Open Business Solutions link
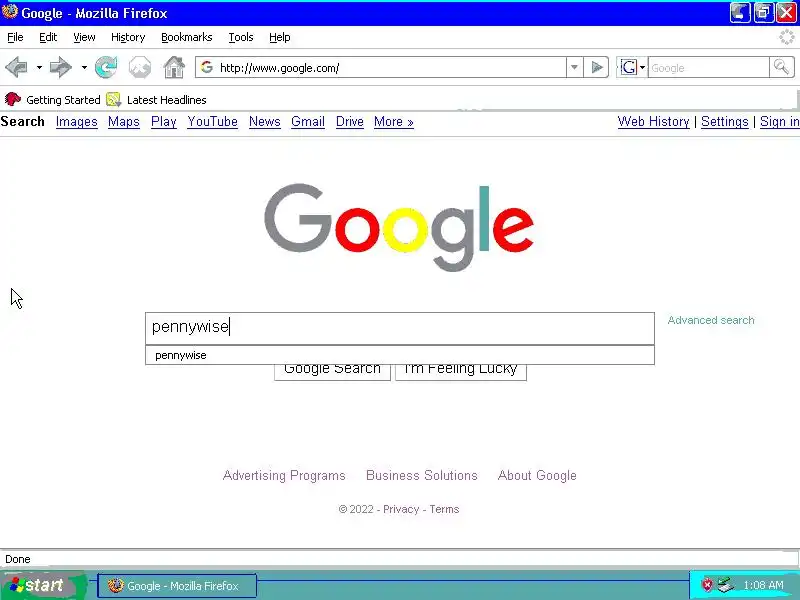The image size is (800, 600). click(x=422, y=475)
